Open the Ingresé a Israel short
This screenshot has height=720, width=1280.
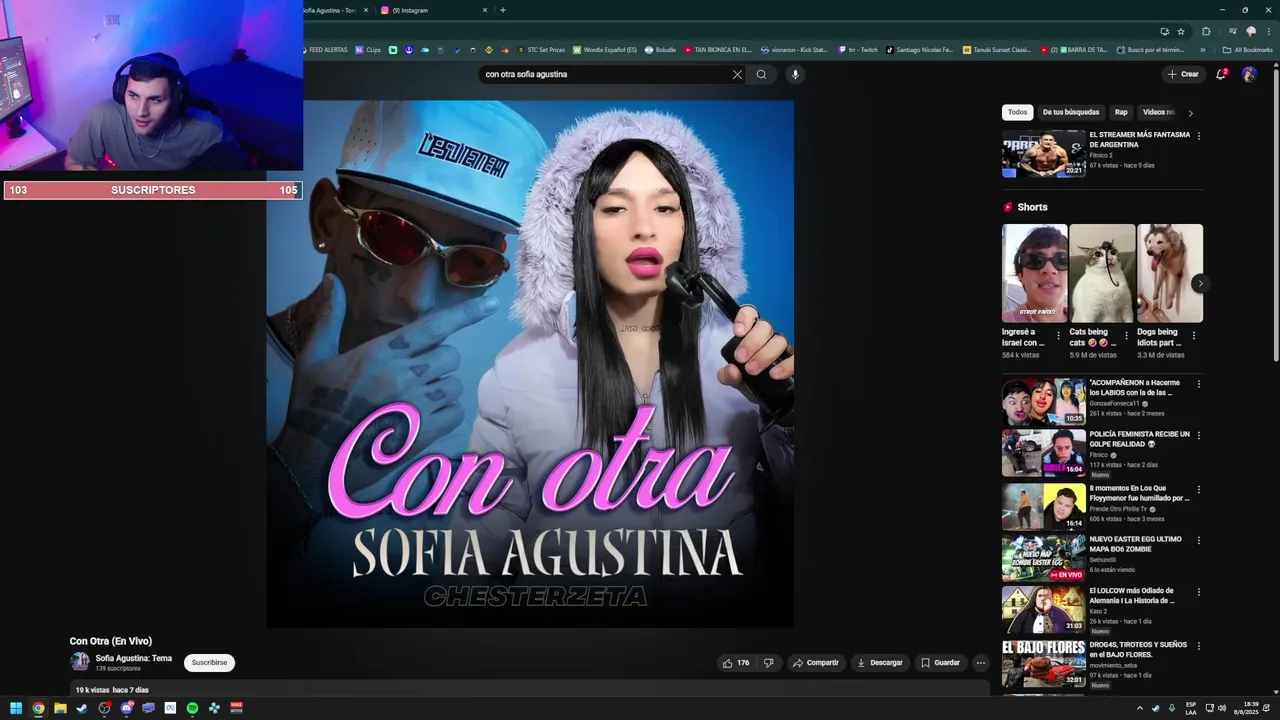pyautogui.click(x=1034, y=273)
